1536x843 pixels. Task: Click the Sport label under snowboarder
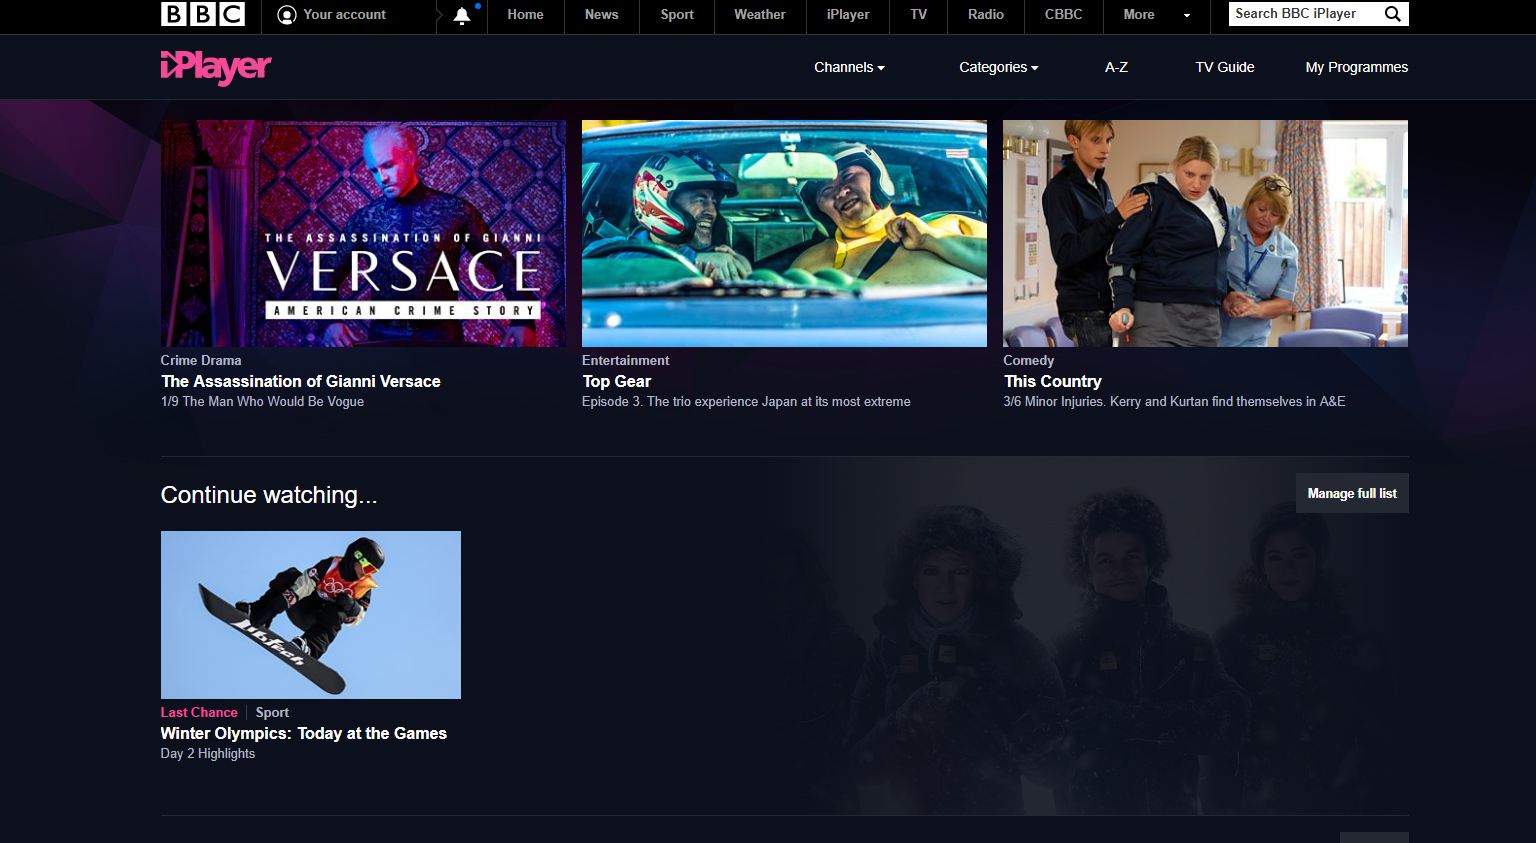pyautogui.click(x=272, y=712)
